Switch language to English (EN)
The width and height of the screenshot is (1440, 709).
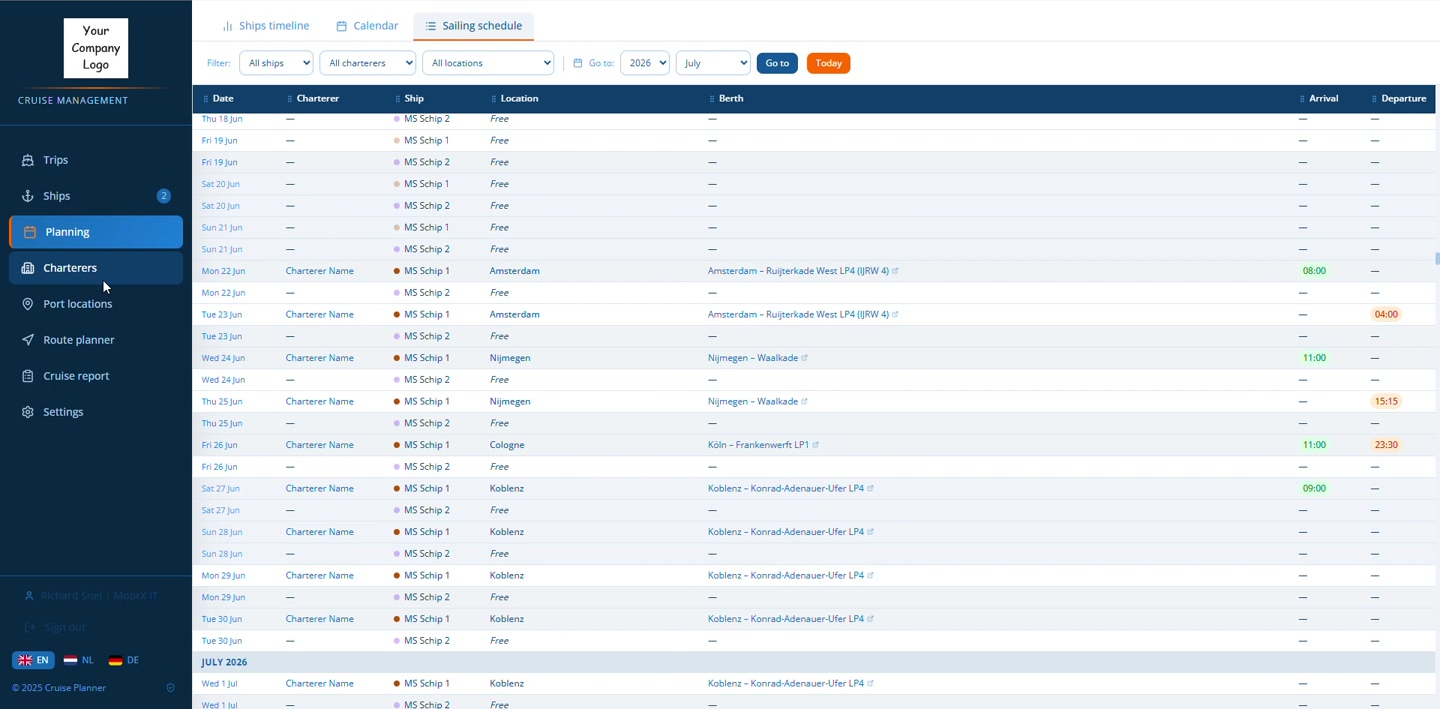33,660
